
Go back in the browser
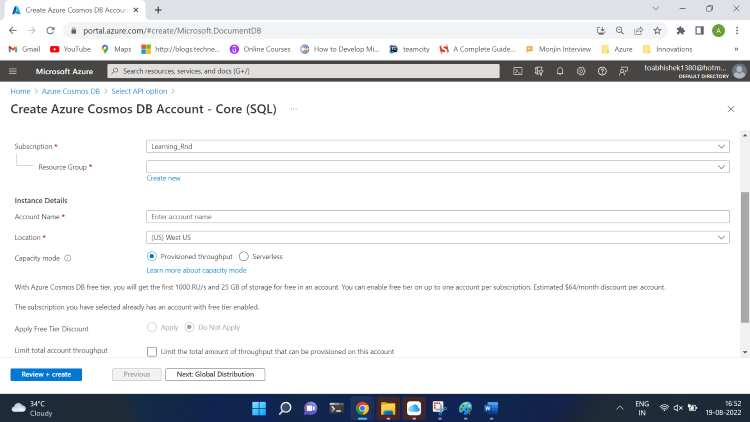point(13,31)
